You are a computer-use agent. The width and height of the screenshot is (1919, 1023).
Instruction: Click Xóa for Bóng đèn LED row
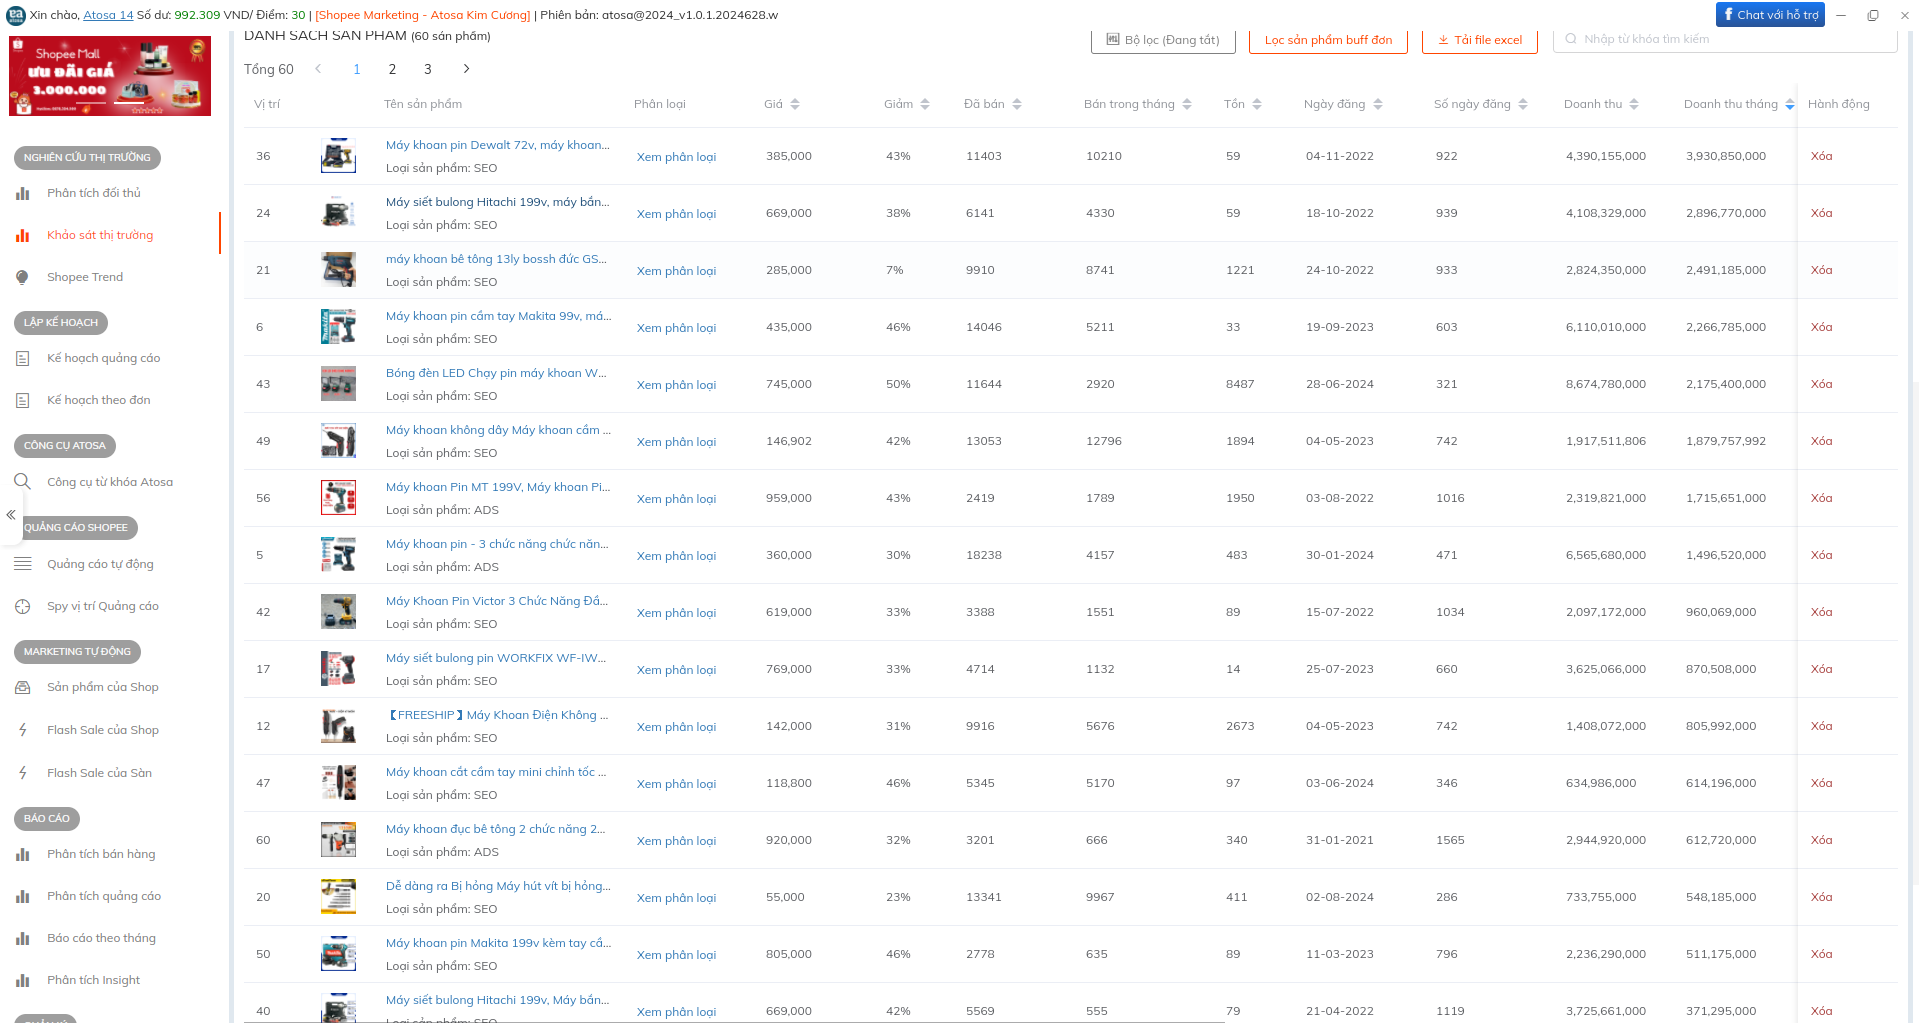(x=1821, y=384)
